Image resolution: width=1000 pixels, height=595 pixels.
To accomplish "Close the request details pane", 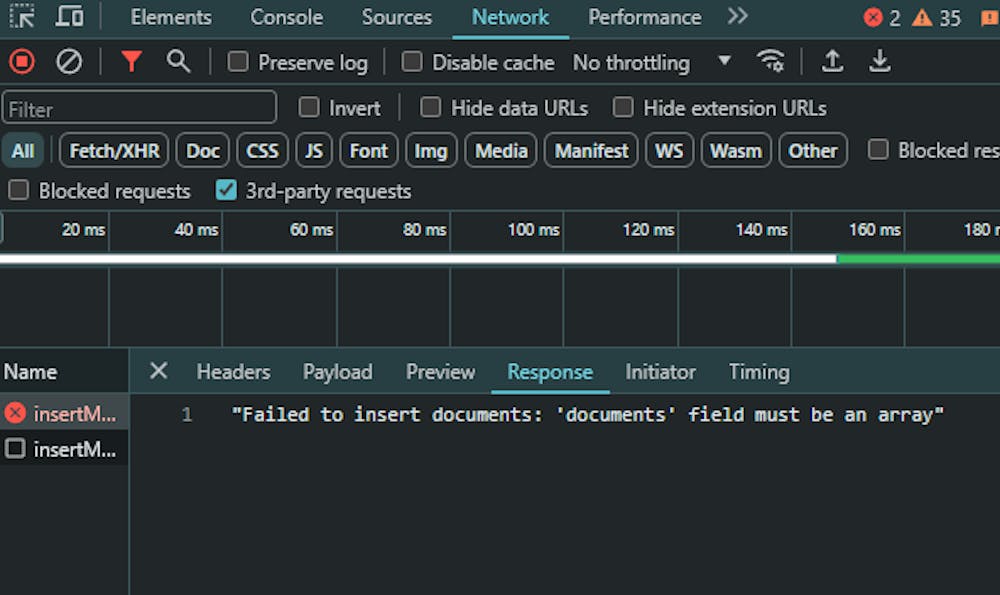I will [x=158, y=371].
